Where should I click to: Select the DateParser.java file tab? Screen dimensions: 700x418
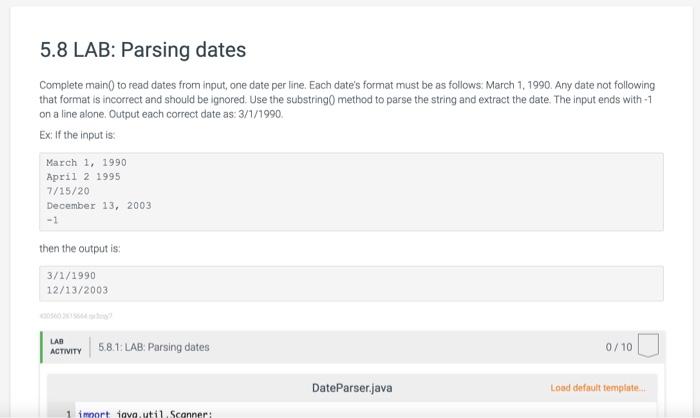[352, 388]
